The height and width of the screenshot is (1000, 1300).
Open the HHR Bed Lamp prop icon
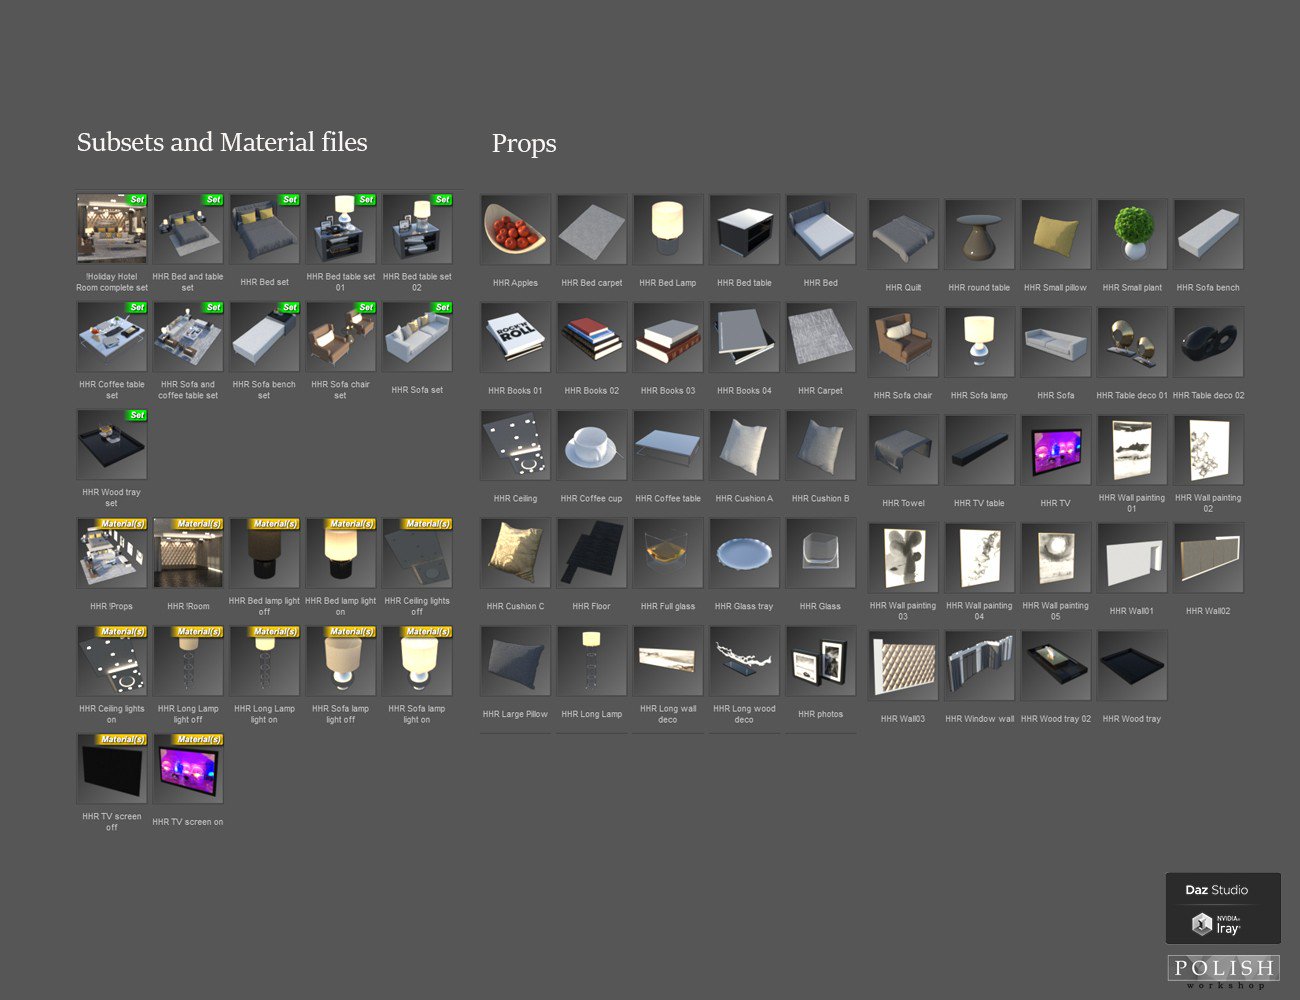668,230
